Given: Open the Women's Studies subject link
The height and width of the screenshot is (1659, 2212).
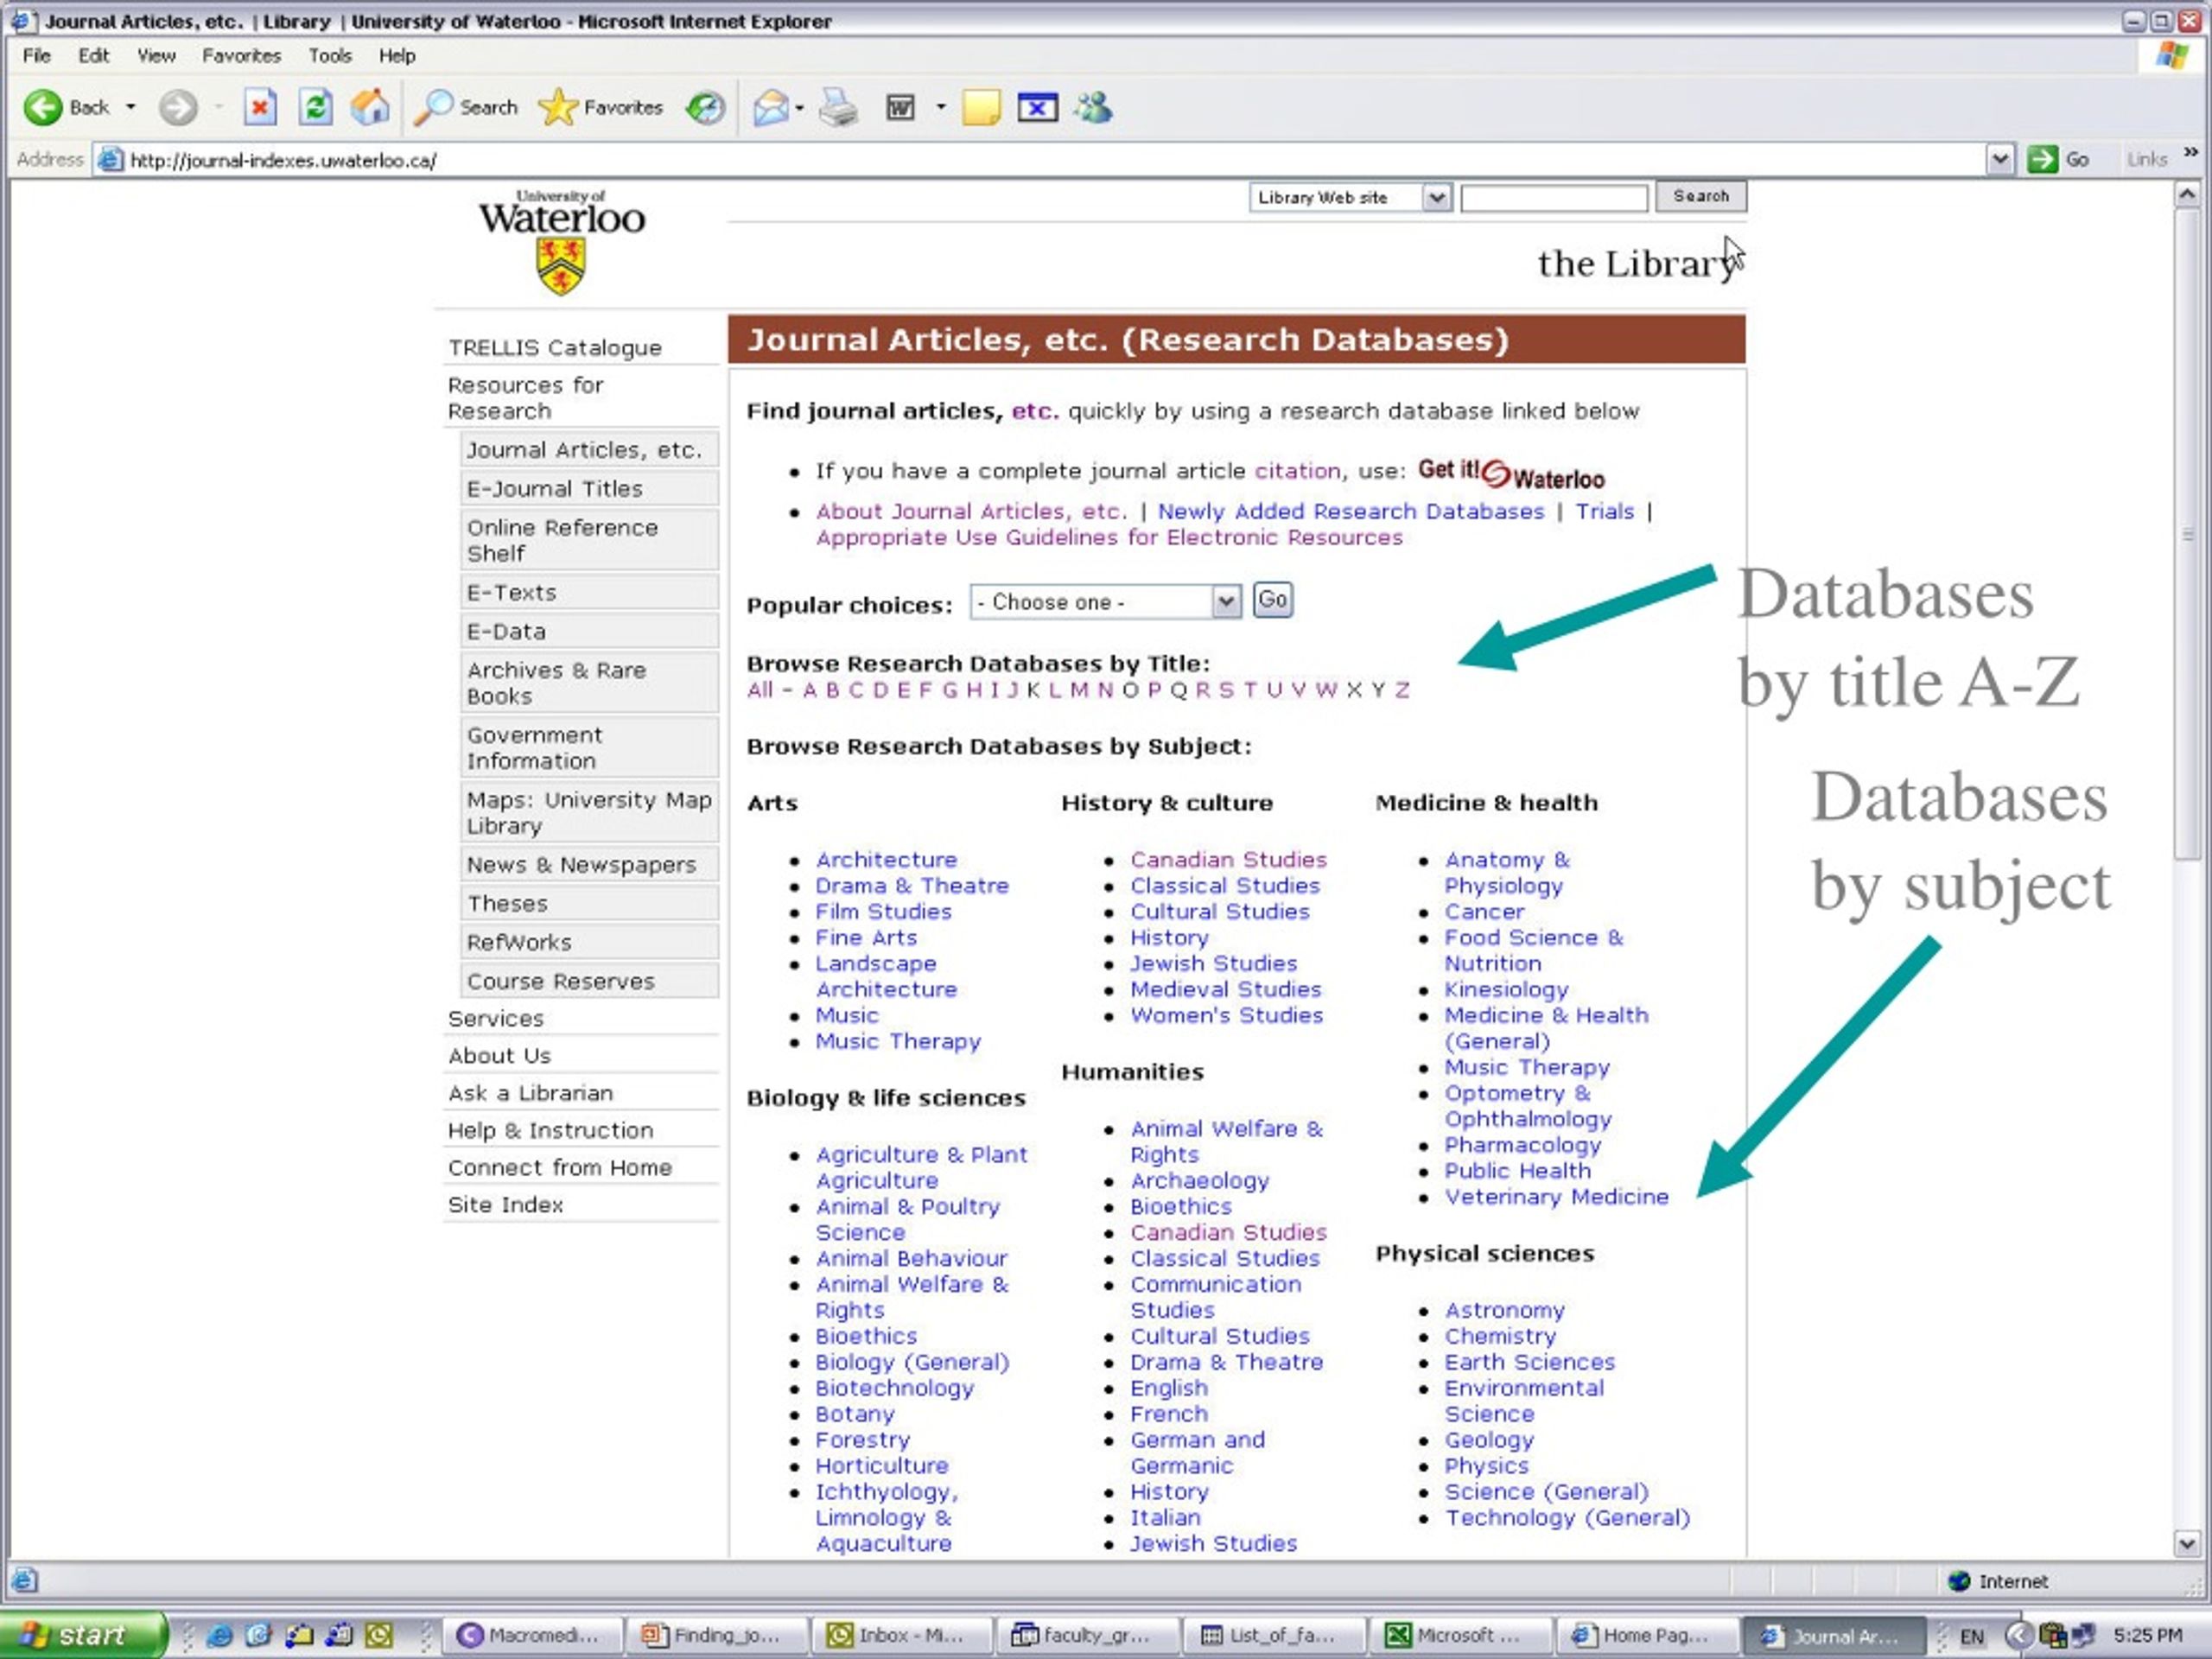Looking at the screenshot, I should 1226,1016.
